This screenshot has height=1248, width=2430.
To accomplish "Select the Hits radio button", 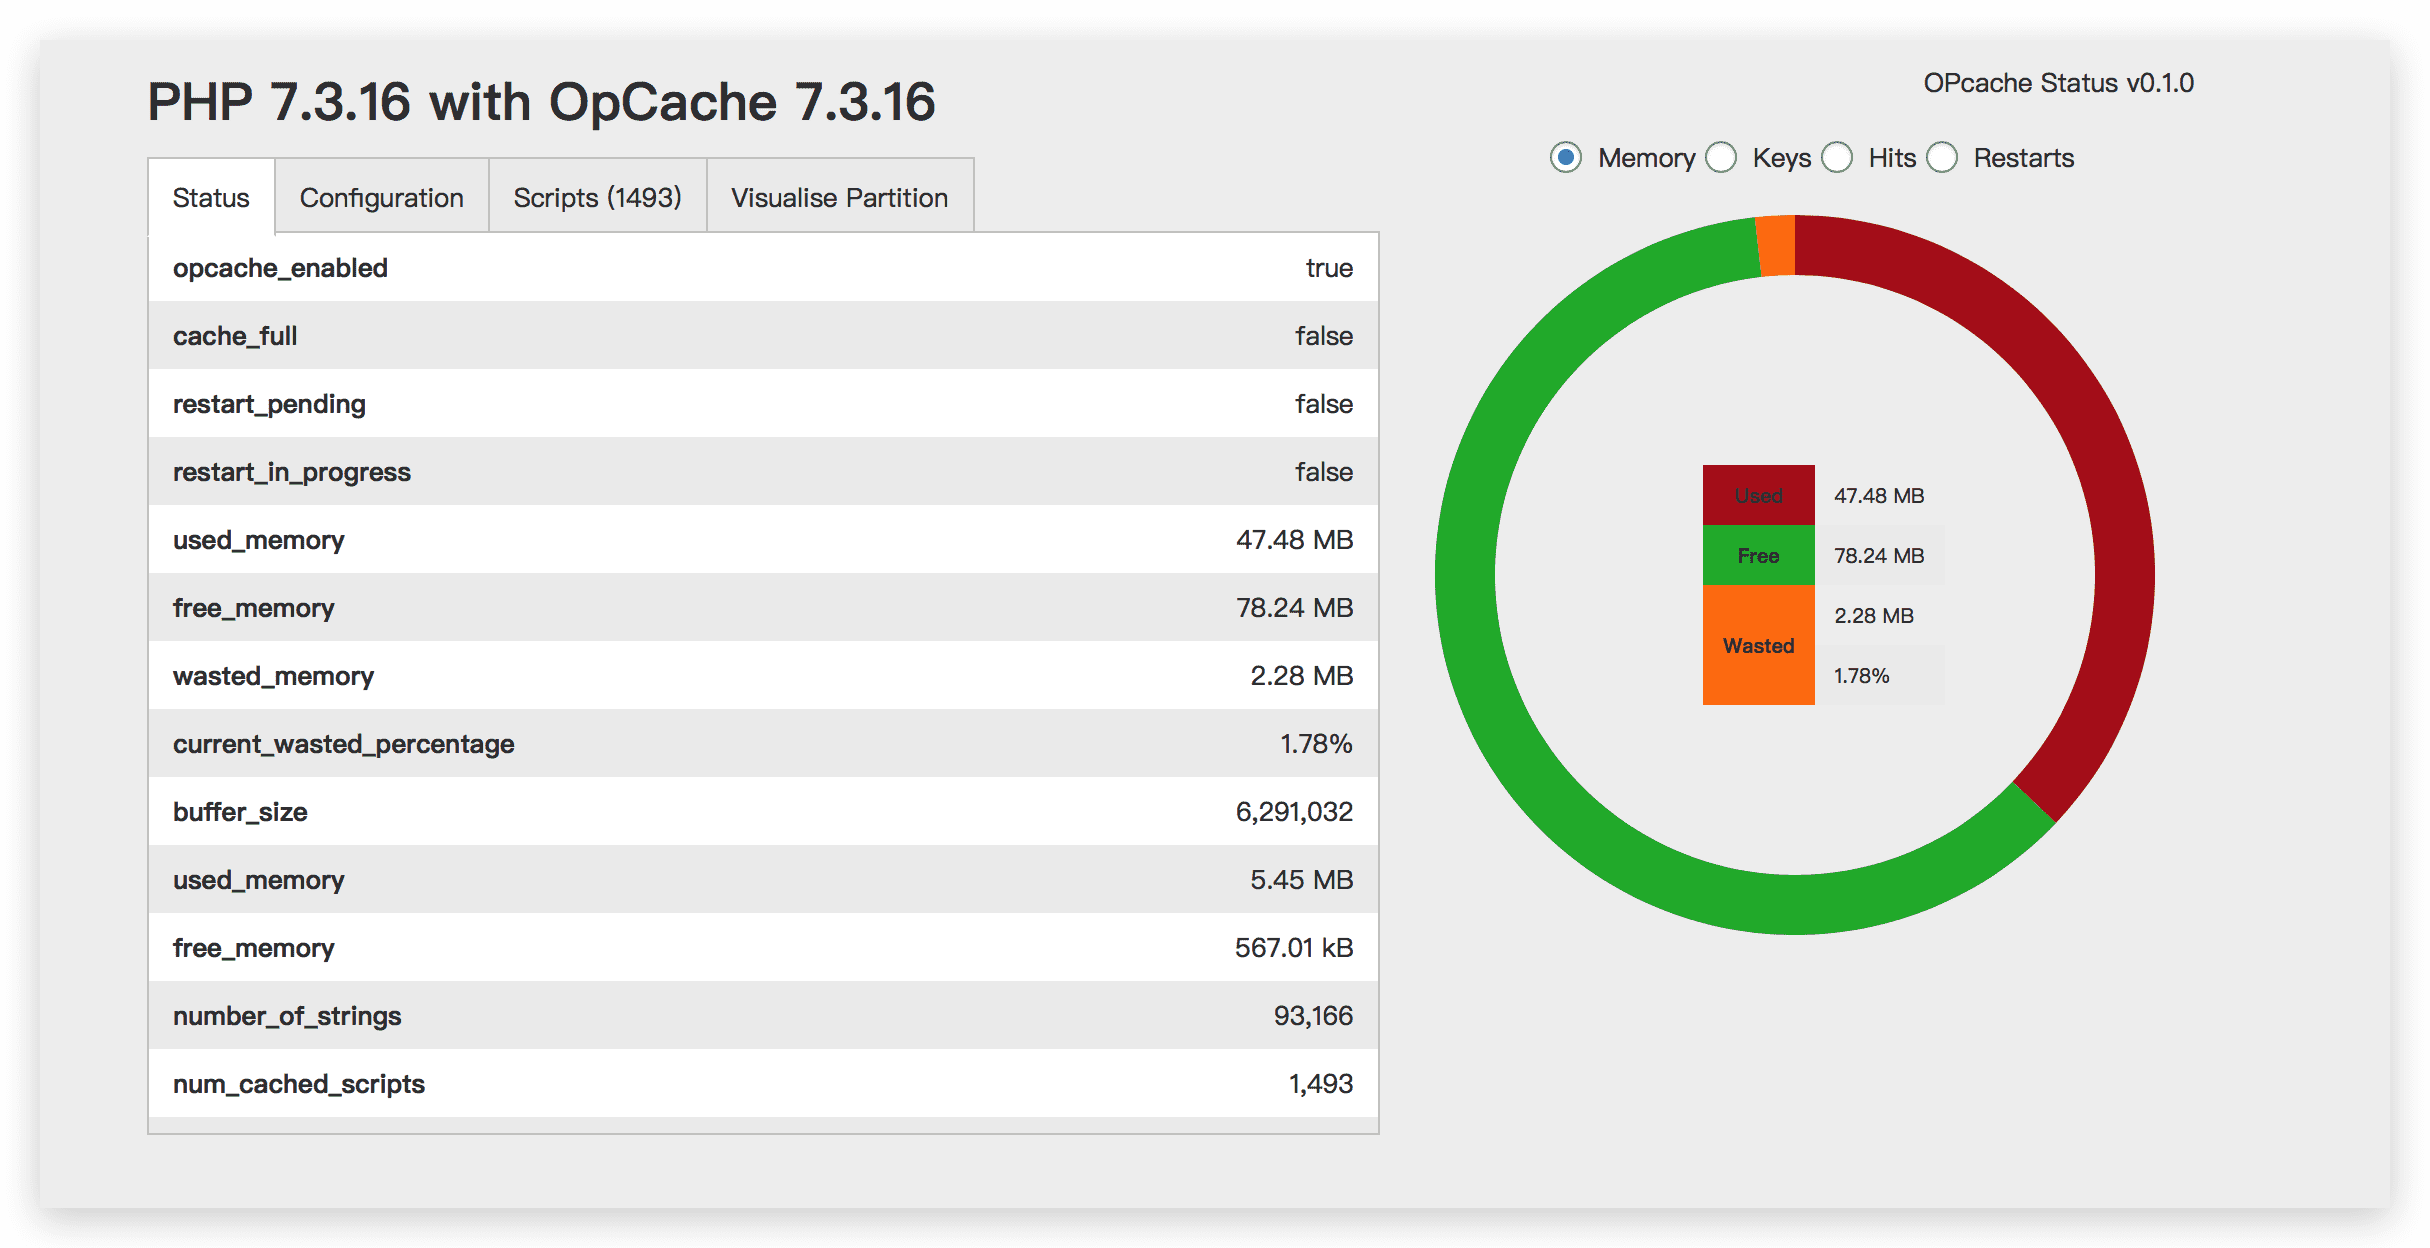I will point(1837,158).
